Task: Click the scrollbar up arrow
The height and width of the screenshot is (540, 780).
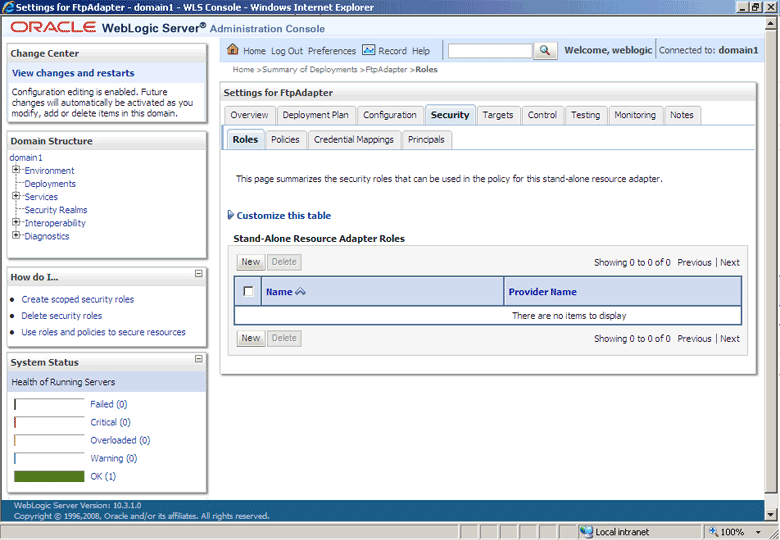Action: coord(771,23)
